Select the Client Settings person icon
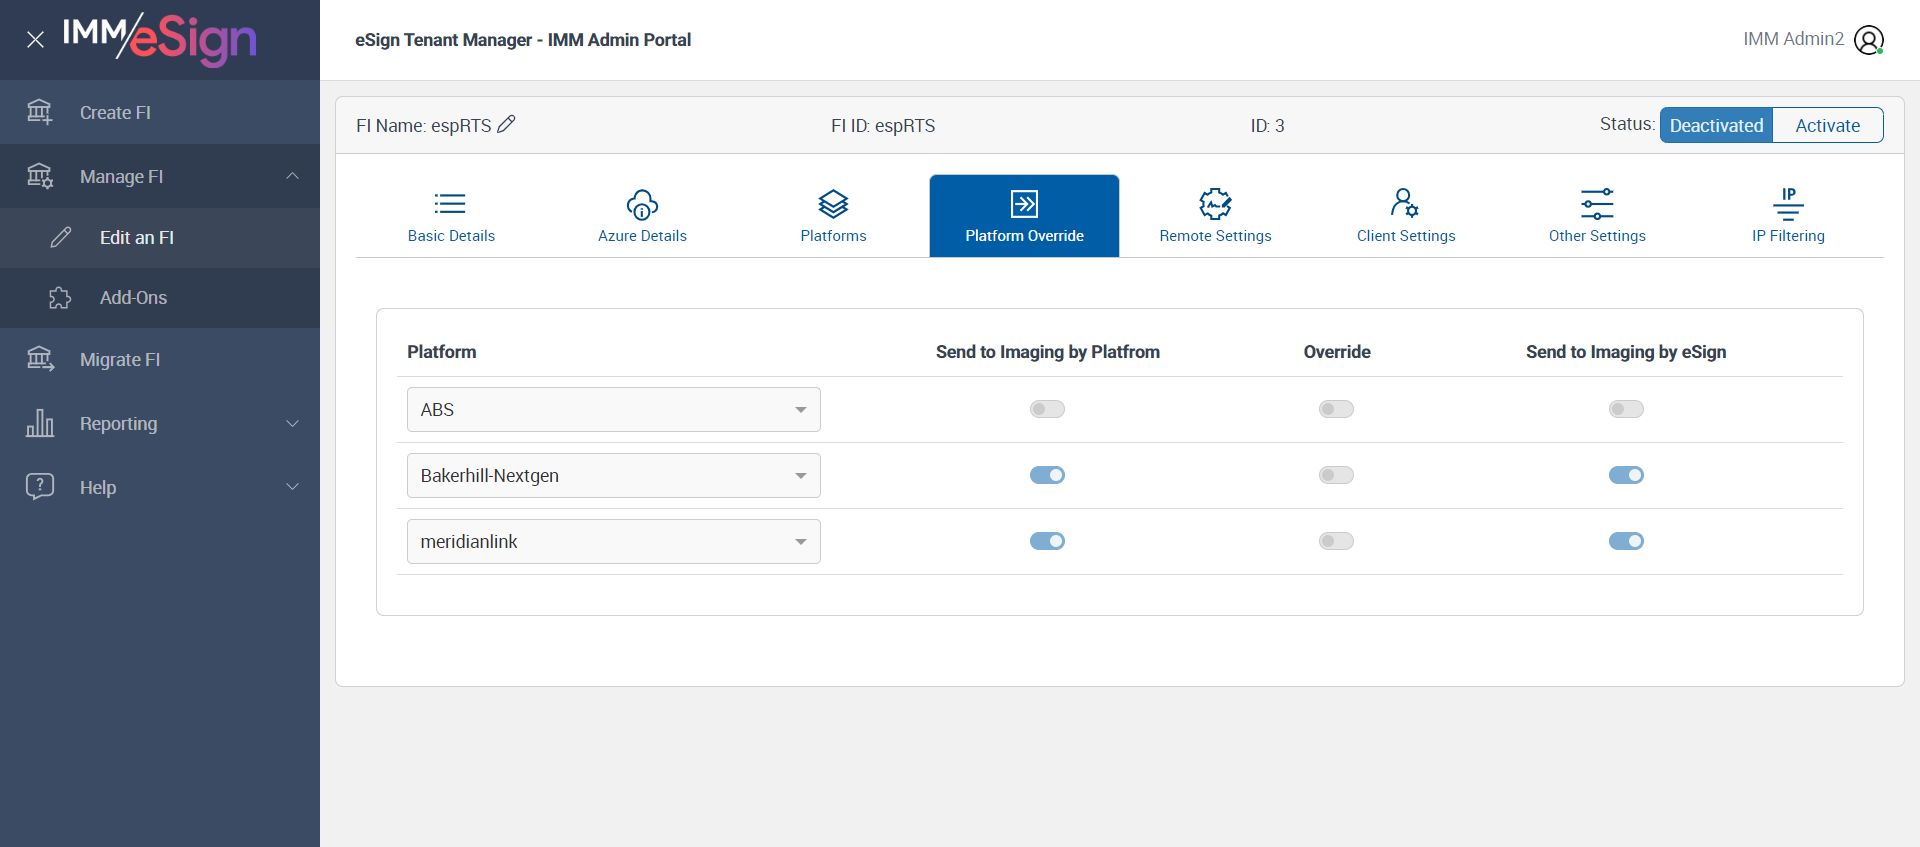The image size is (1920, 847). 1404,204
